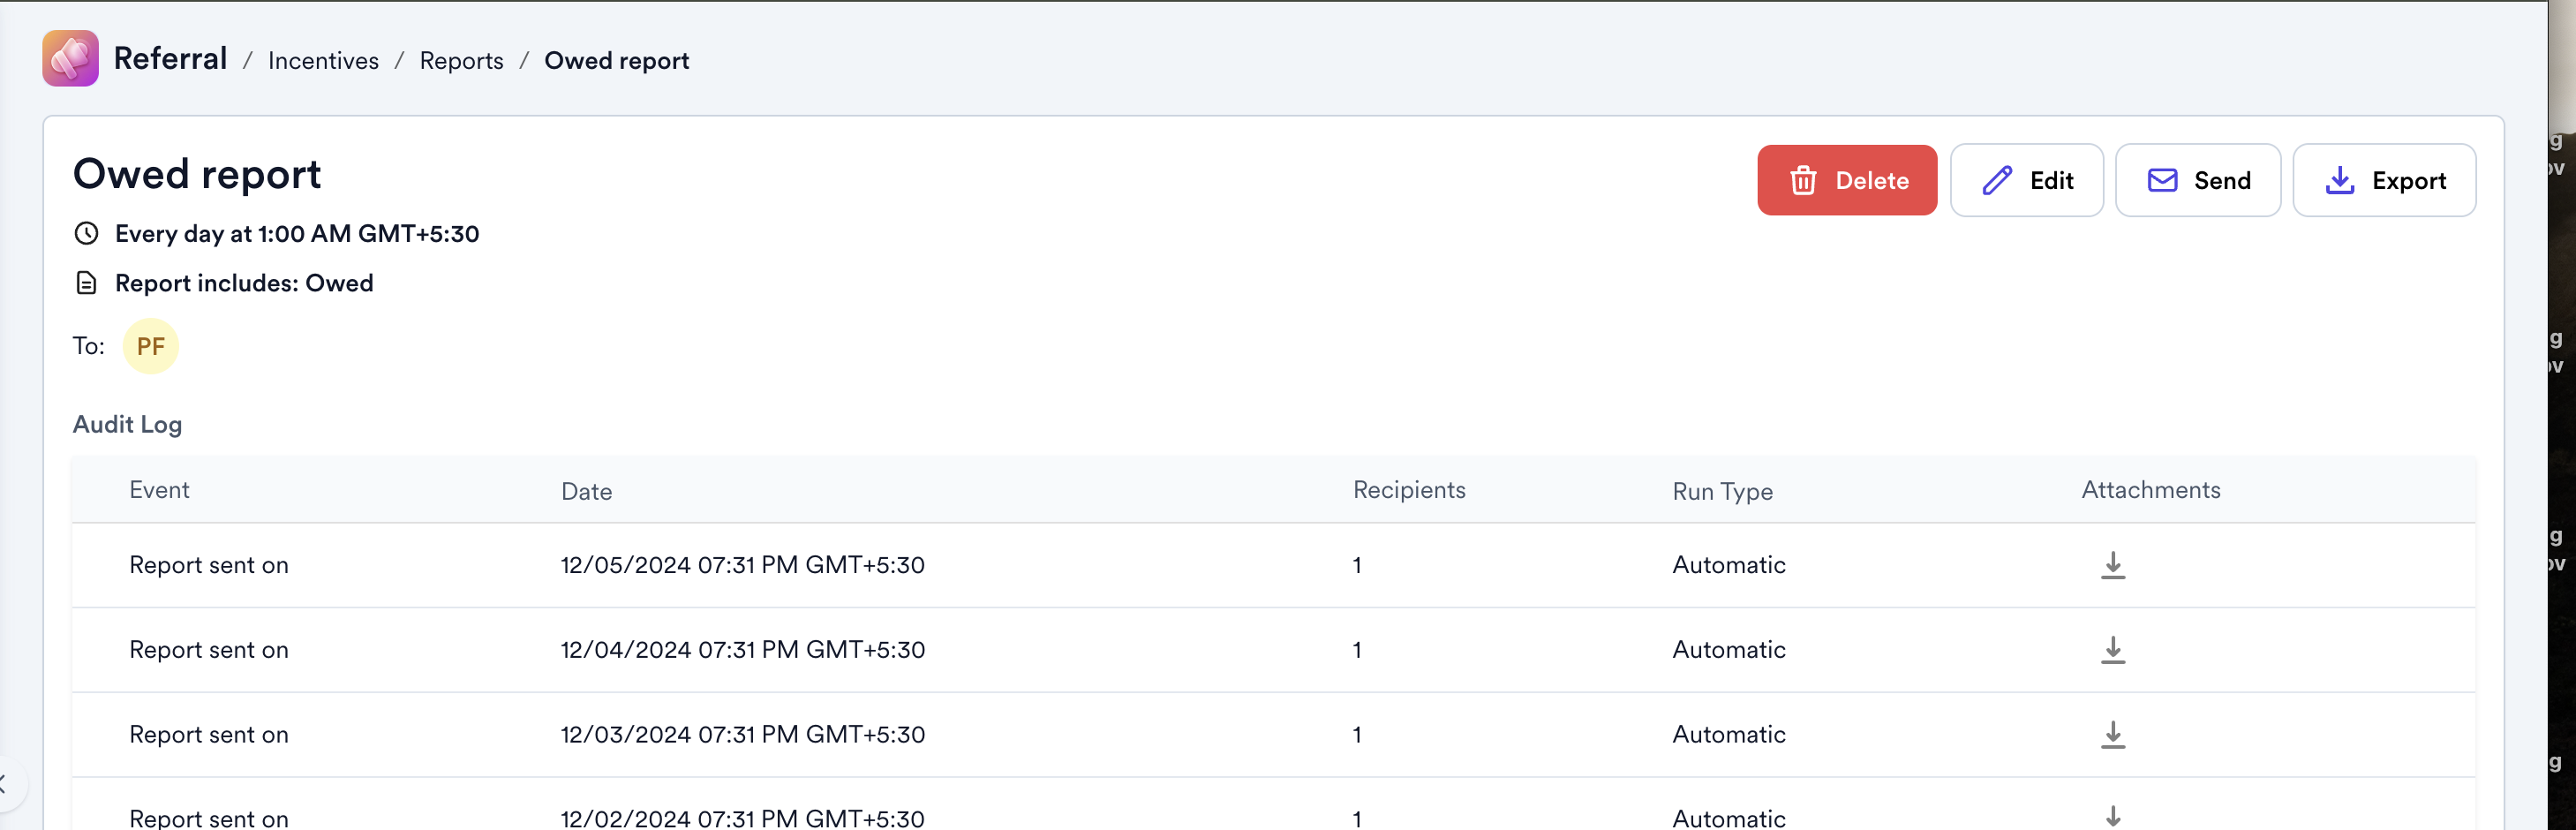Click the document icon beside Report includes
Image resolution: width=2576 pixels, height=830 pixels.
point(86,283)
